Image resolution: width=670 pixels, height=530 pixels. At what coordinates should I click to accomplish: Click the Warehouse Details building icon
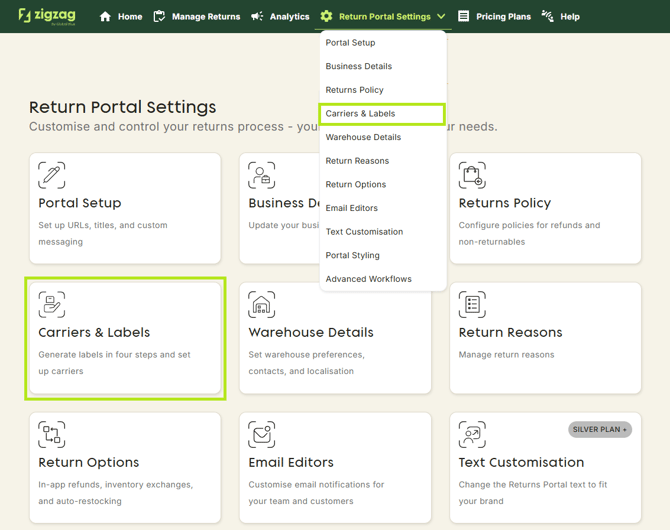pos(262,304)
